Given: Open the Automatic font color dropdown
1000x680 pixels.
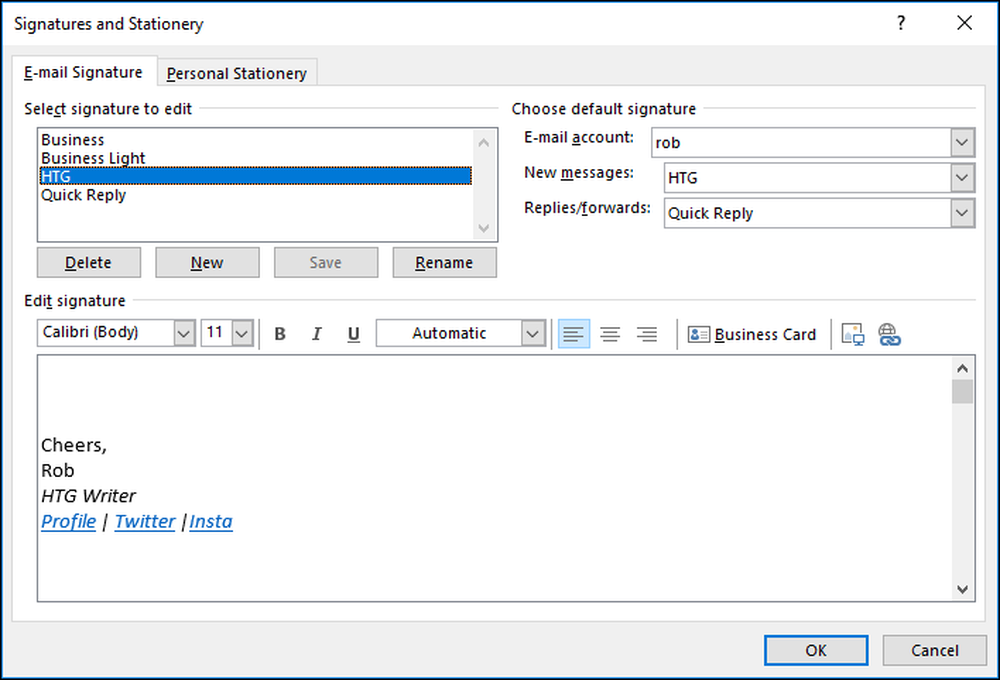Looking at the screenshot, I should (533, 333).
